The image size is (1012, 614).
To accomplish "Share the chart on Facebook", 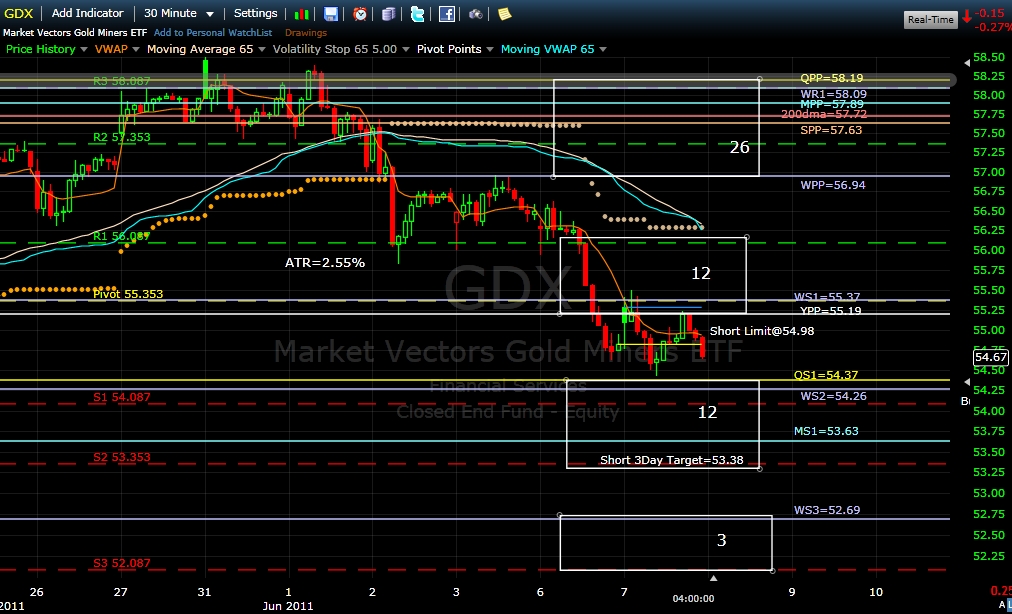I will (447, 14).
